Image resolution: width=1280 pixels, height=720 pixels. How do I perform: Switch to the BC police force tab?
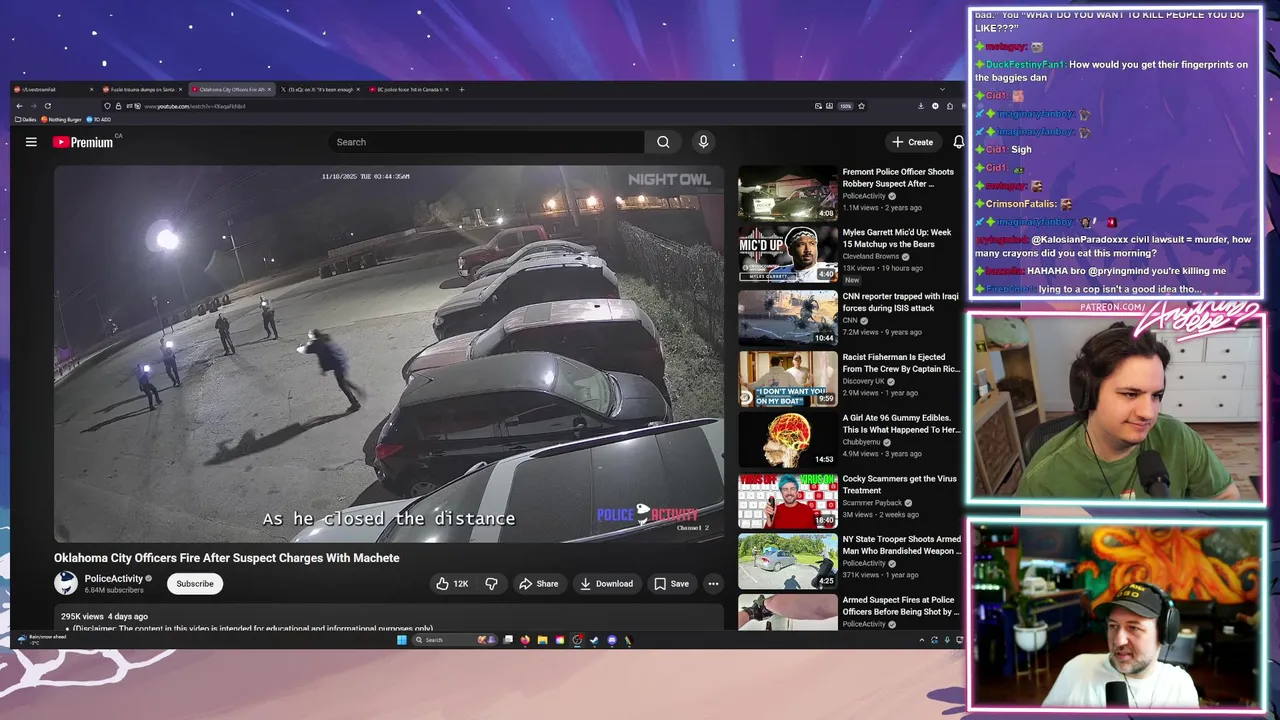click(410, 90)
